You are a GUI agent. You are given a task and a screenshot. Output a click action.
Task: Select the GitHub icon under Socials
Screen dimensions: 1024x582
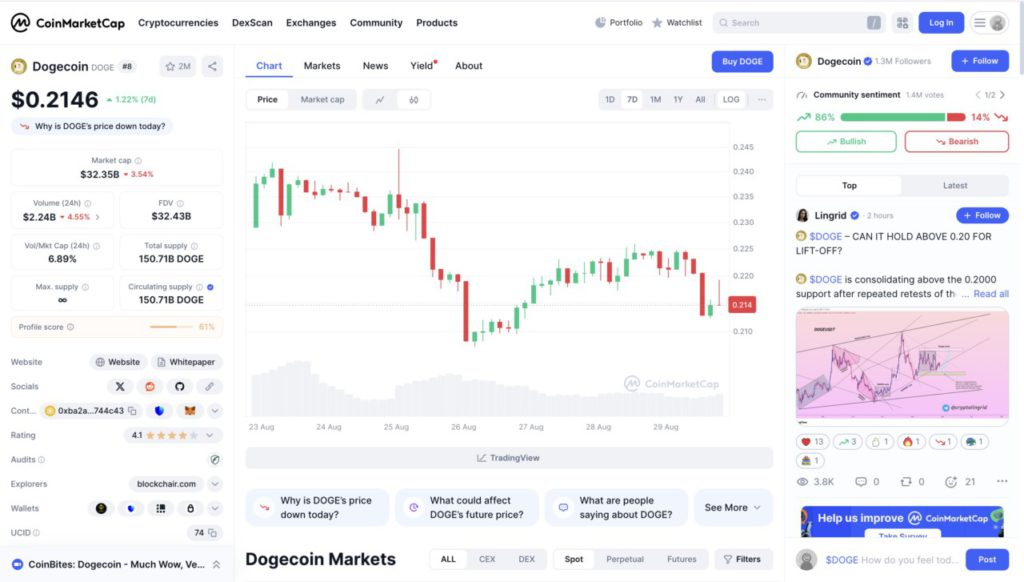(179, 386)
